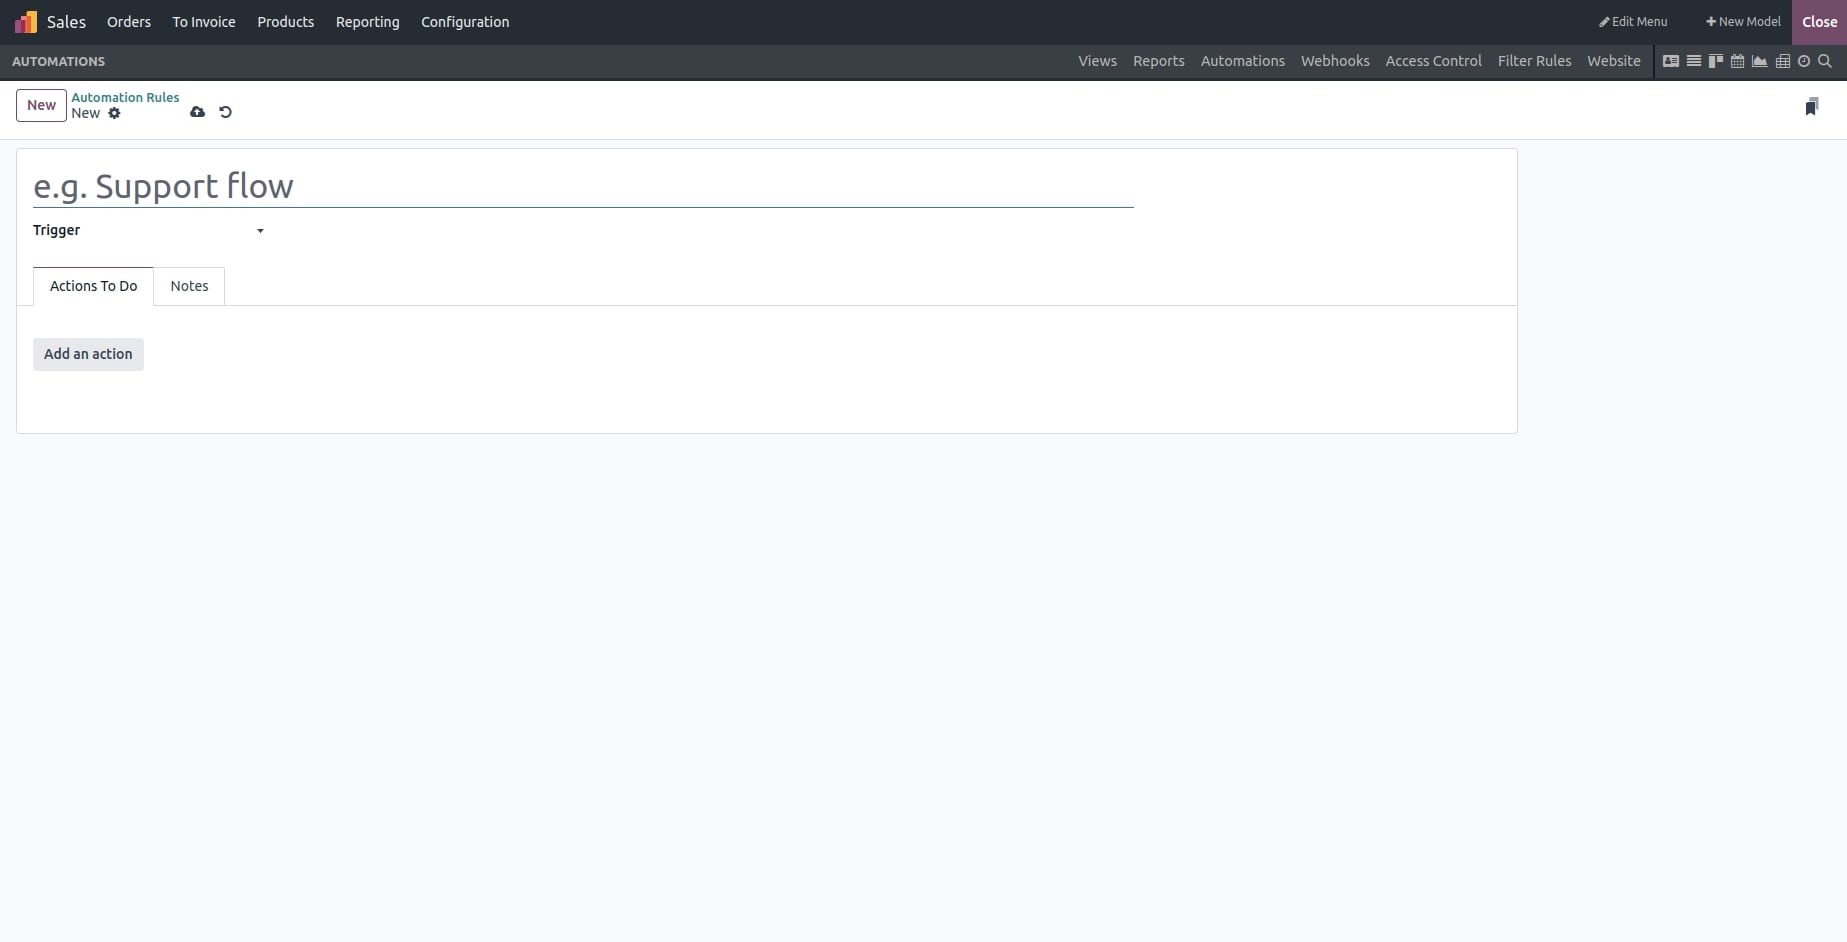1847x942 pixels.
Task: Open the form view editor icon
Action: [1671, 61]
